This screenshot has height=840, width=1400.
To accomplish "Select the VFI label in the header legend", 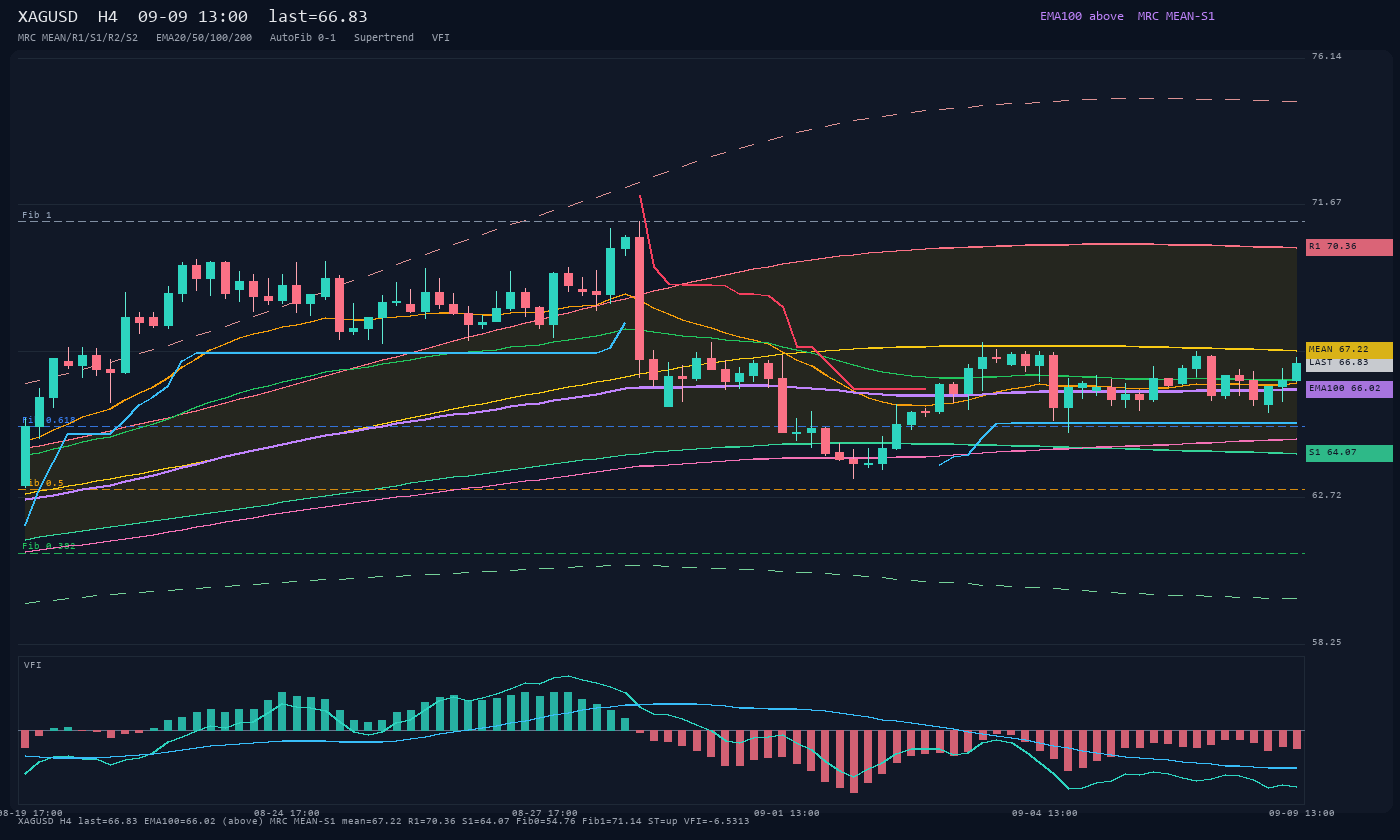I will pyautogui.click(x=441, y=38).
